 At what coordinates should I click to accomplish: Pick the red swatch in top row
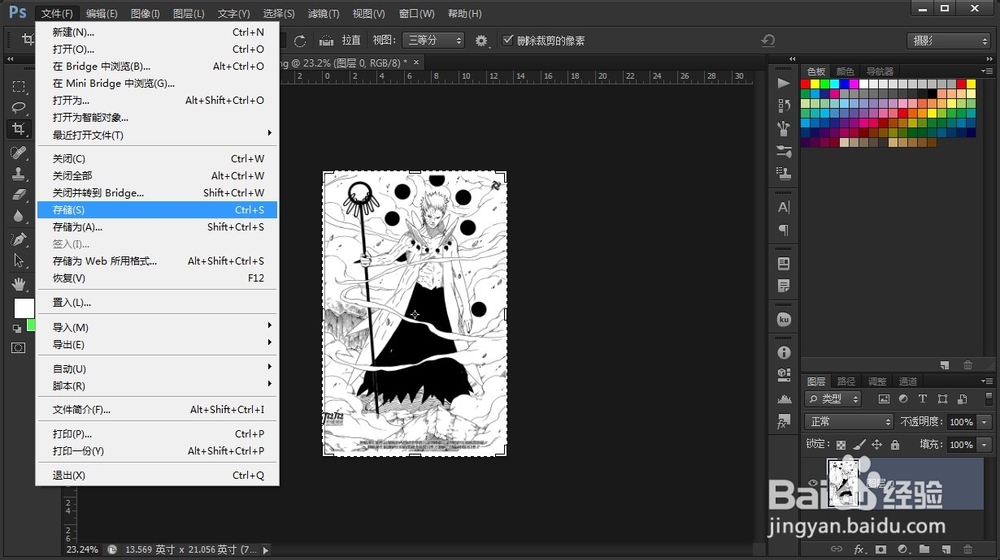click(x=805, y=84)
